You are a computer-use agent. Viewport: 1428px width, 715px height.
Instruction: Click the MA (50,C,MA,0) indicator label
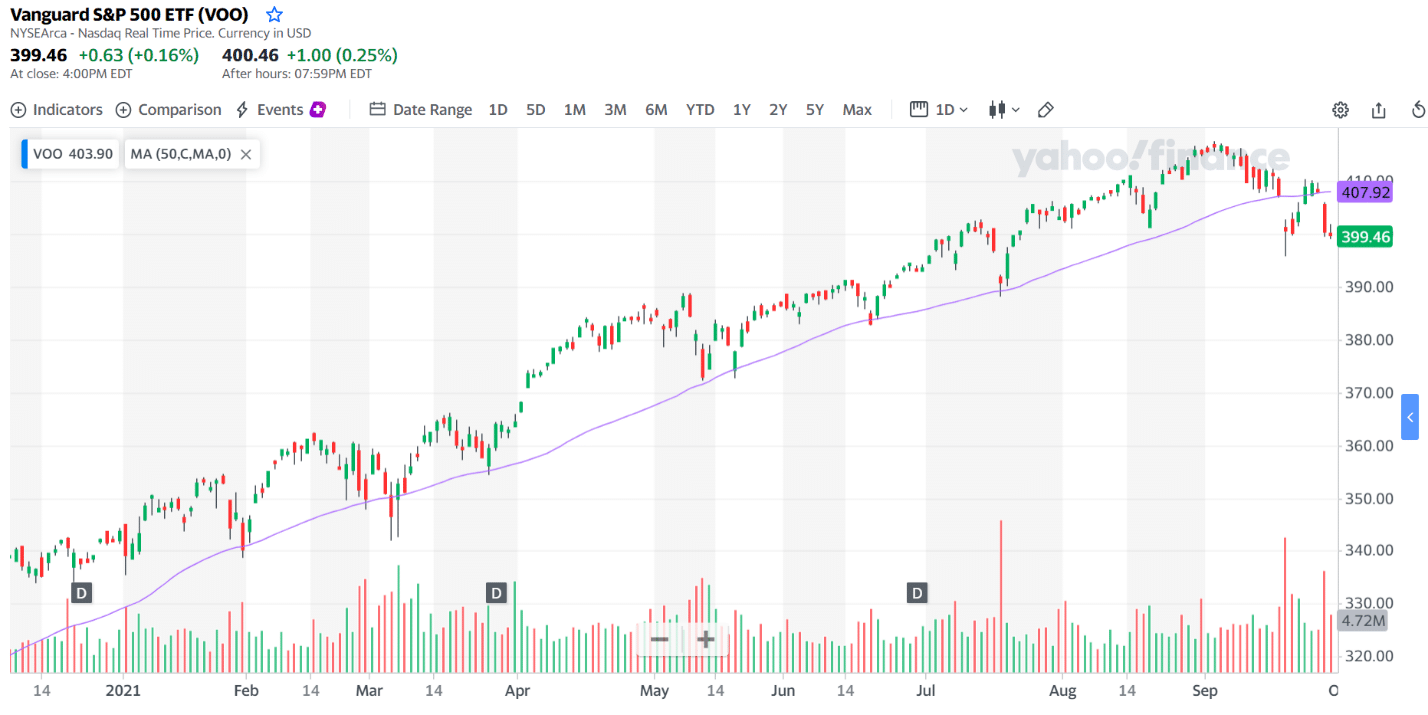click(x=181, y=154)
